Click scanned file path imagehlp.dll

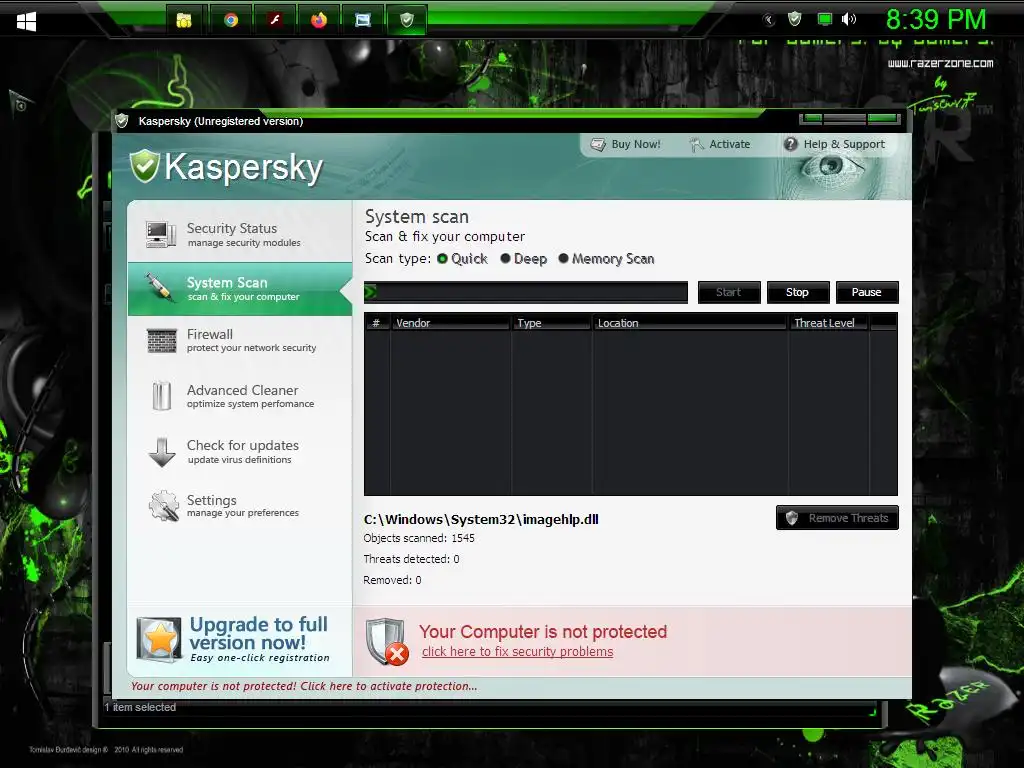pos(481,519)
